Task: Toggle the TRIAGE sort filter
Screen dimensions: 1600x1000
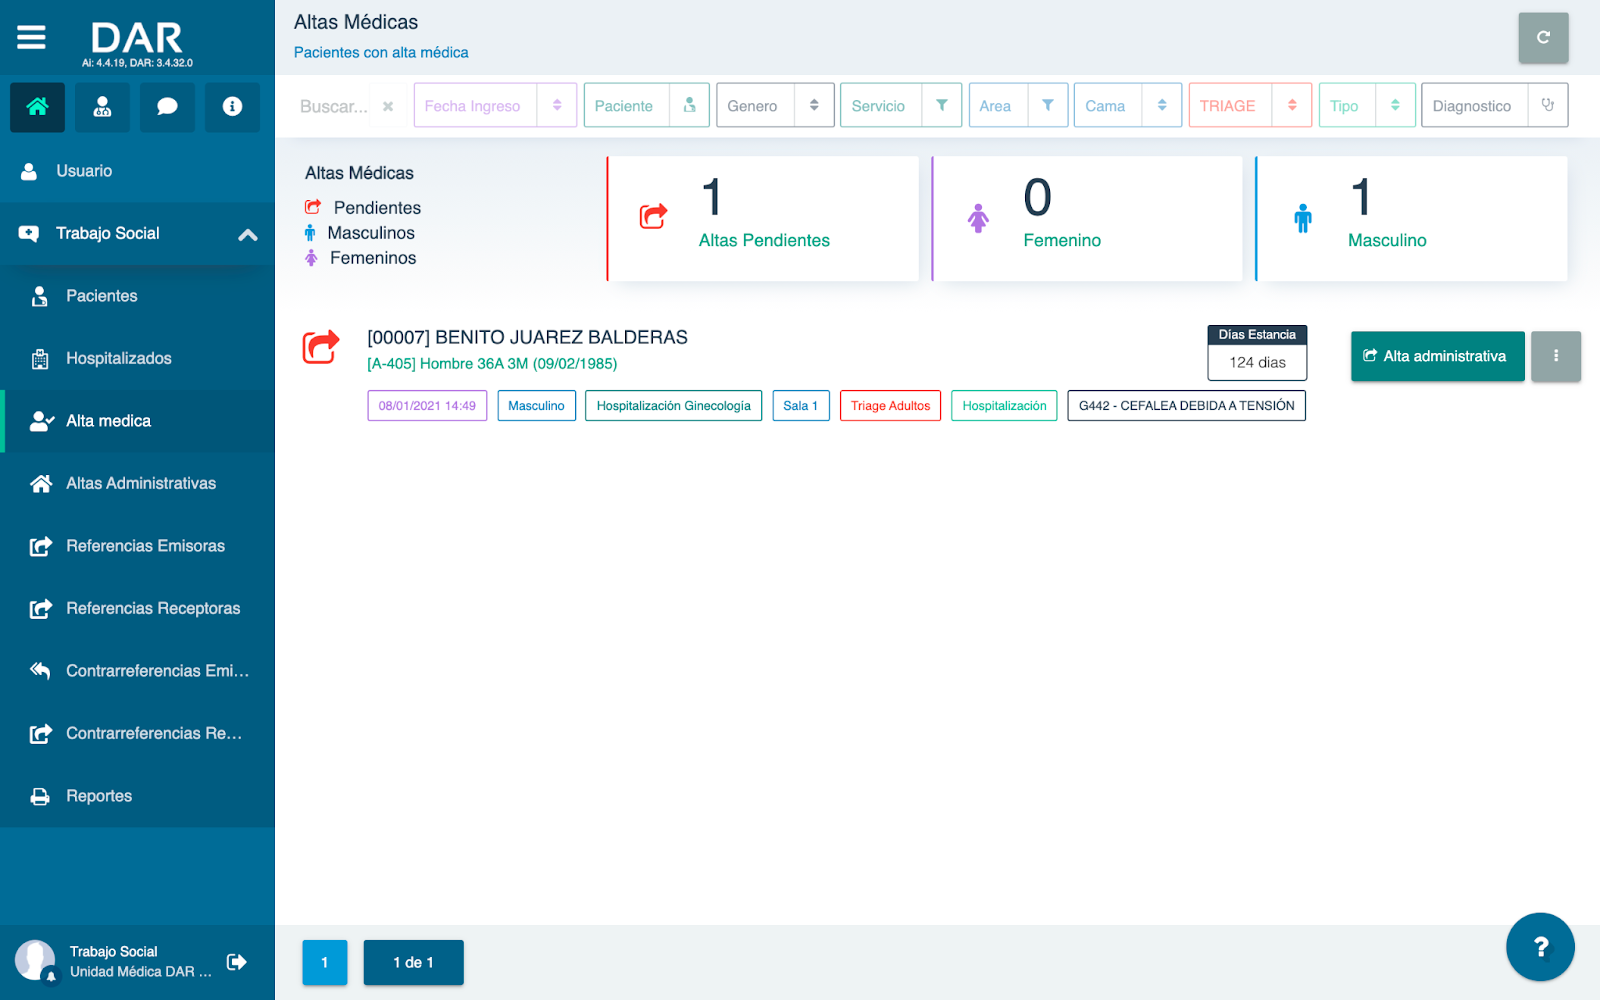Action: [x=1292, y=106]
